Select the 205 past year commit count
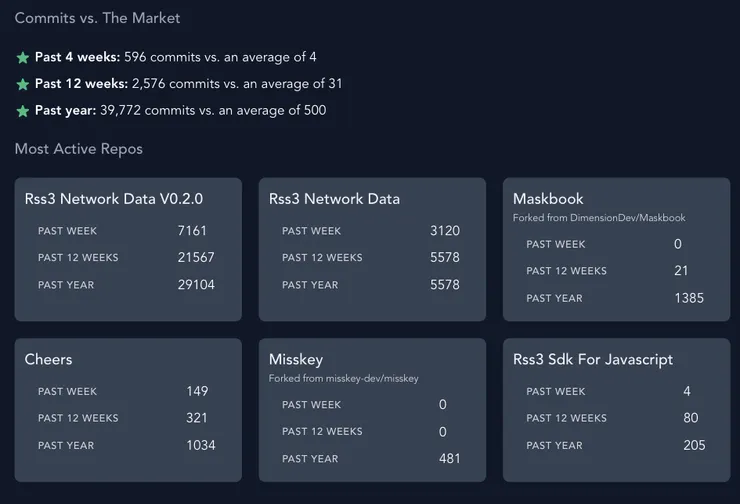Image resolution: width=740 pixels, height=504 pixels. (694, 445)
